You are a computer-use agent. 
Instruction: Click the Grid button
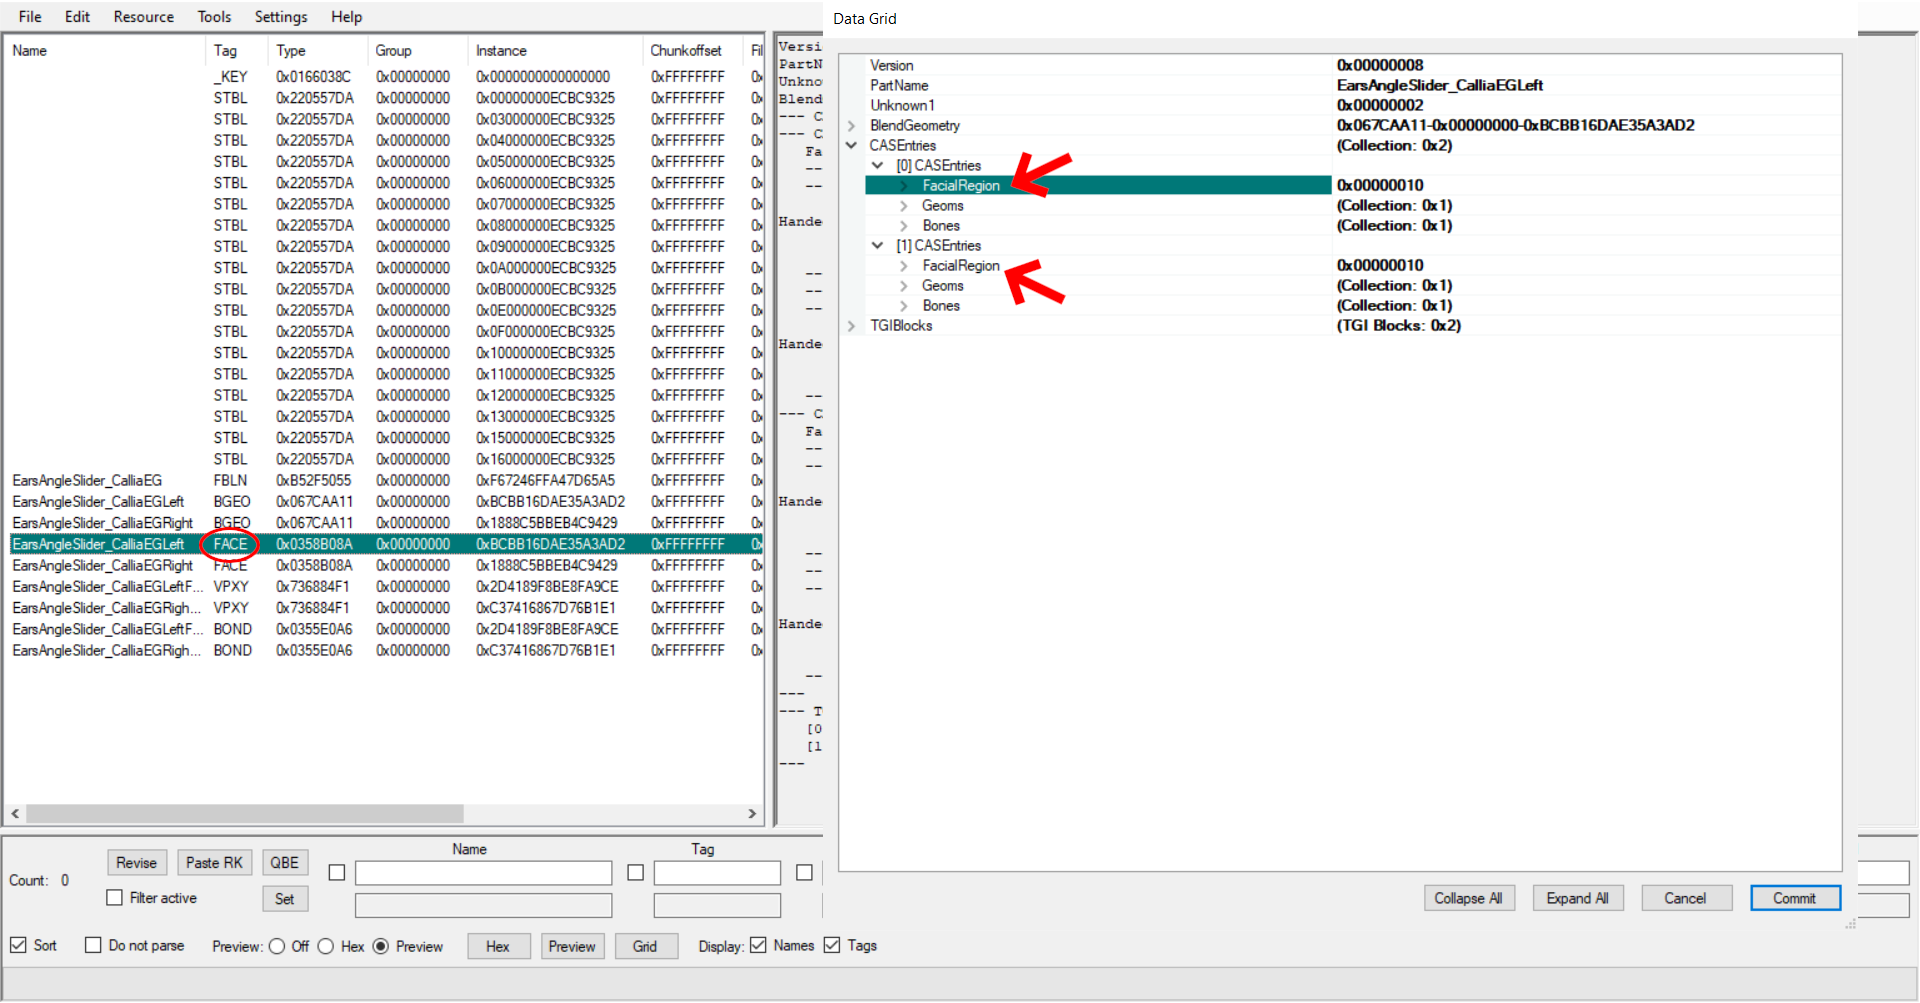pos(645,946)
